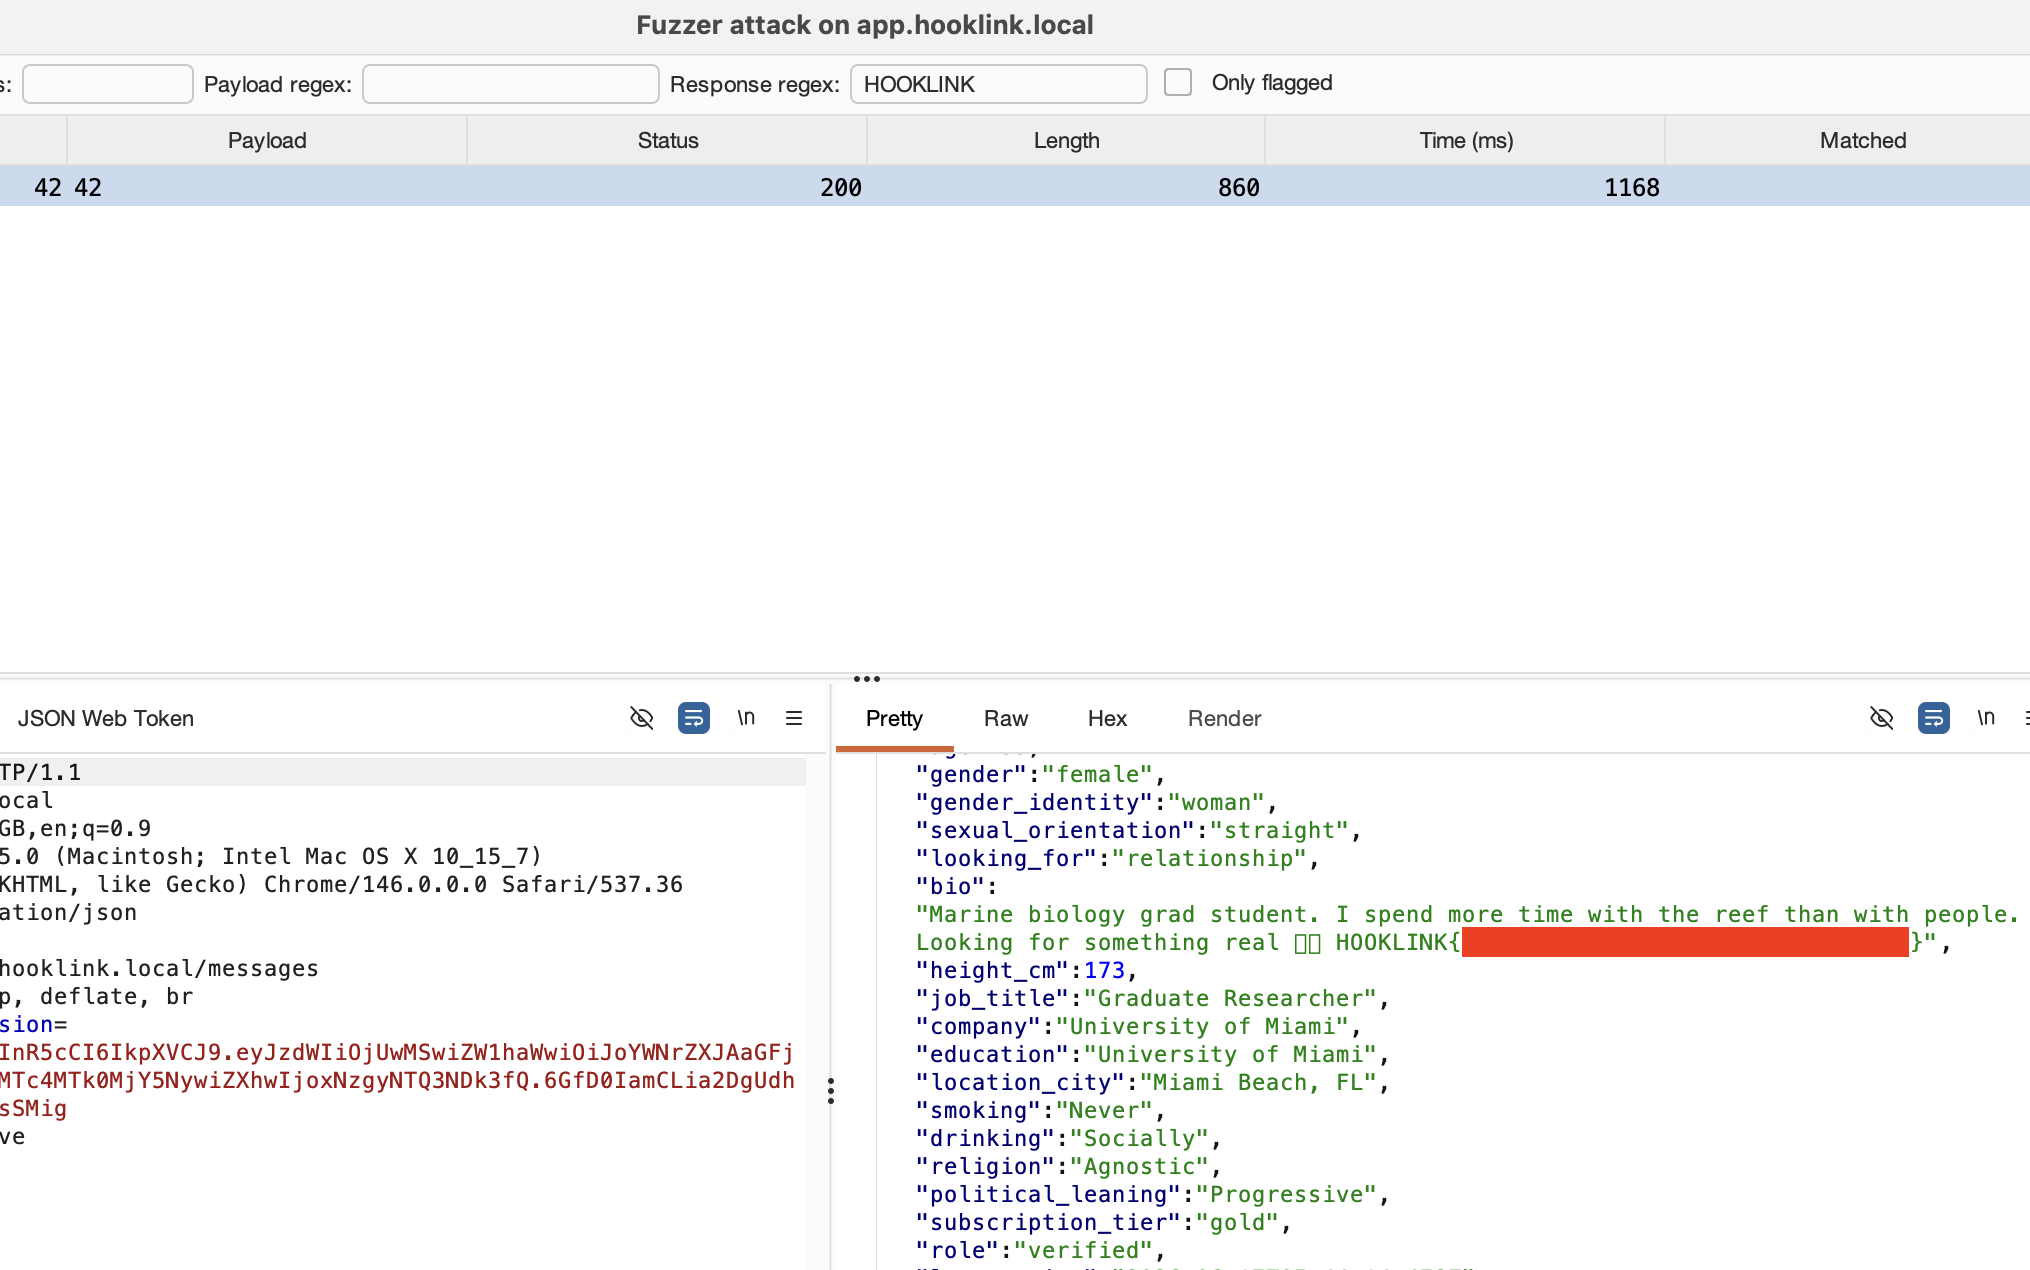
Task: Click the Payload regex input field
Action: coord(510,84)
